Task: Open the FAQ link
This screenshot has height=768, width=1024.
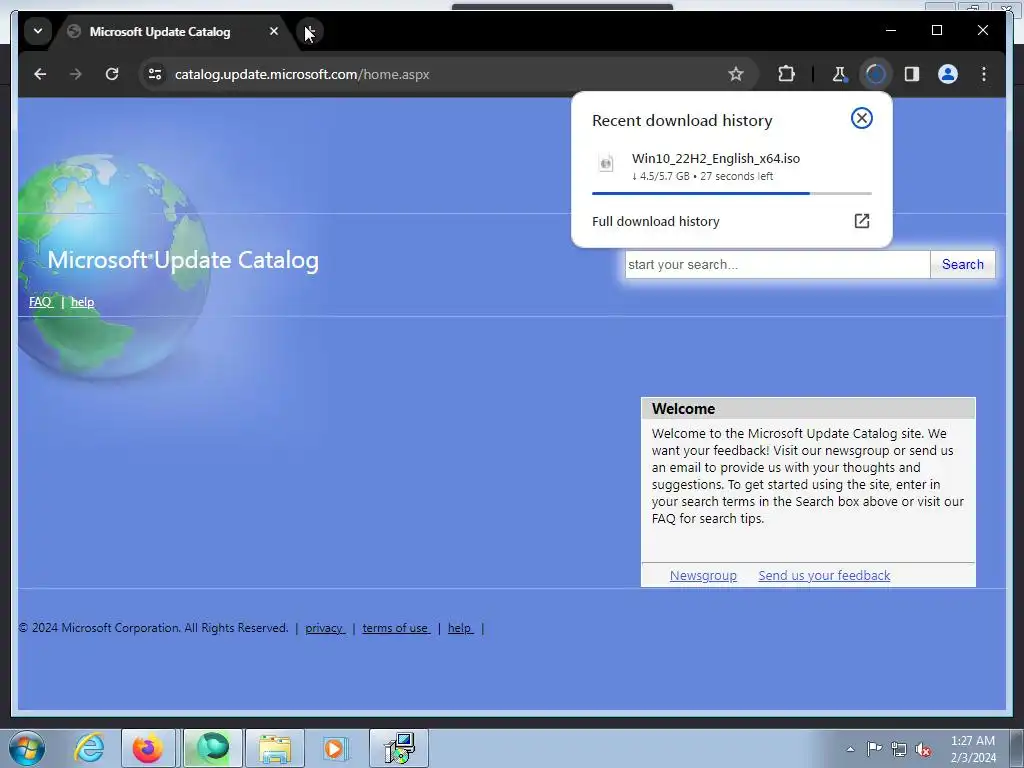Action: 40,302
